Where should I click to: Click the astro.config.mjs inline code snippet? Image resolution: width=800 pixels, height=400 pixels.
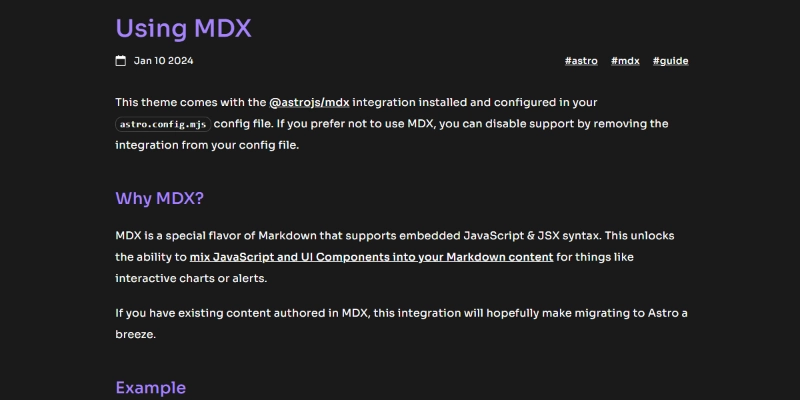[163, 124]
